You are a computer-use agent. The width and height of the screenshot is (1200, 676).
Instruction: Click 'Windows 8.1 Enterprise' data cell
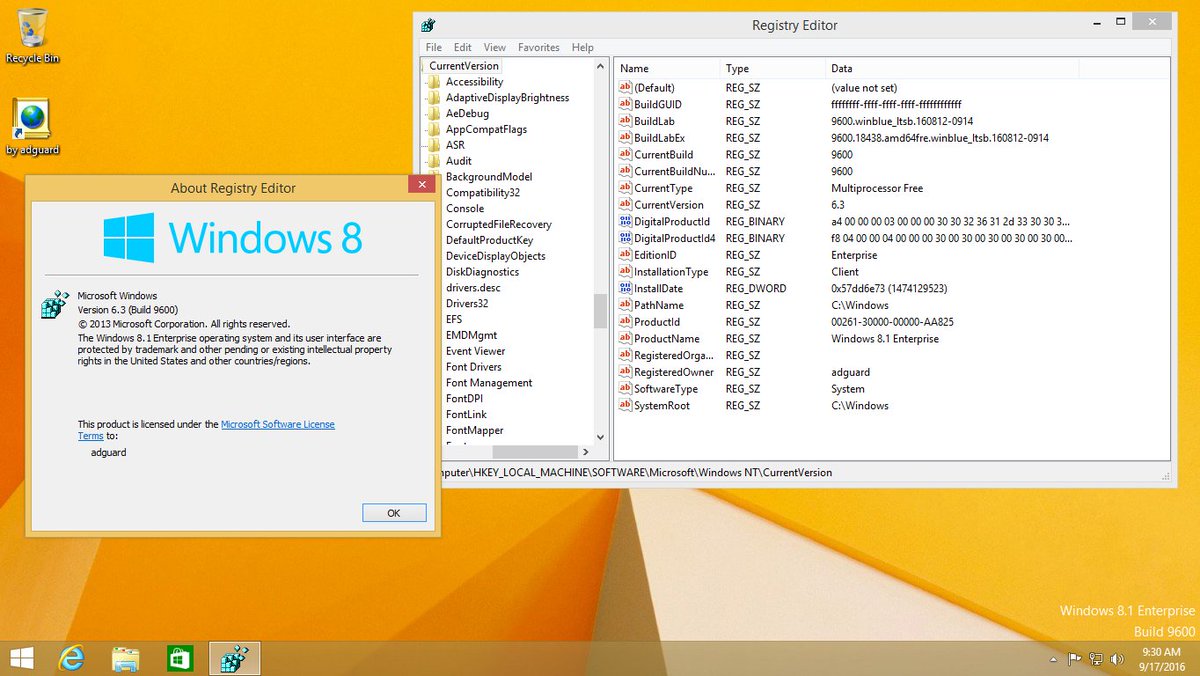(x=885, y=338)
